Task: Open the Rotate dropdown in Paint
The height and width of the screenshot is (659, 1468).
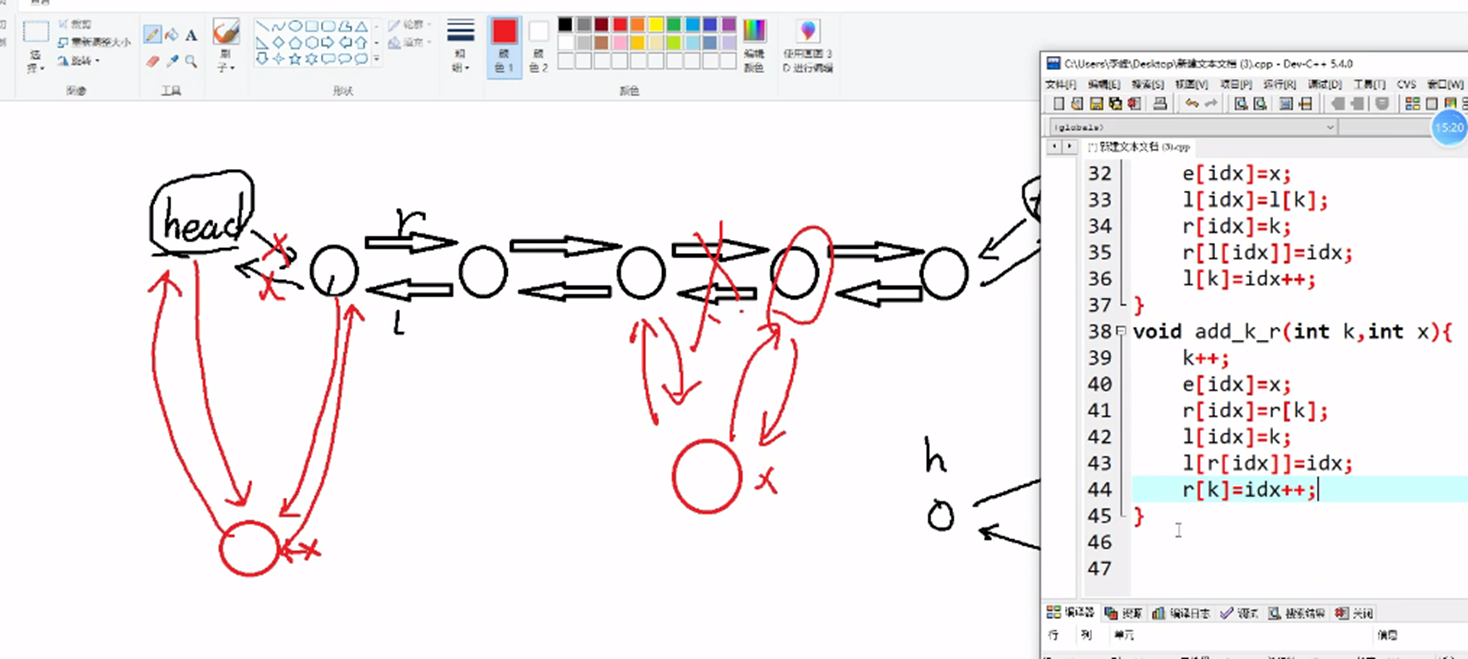Action: click(80, 61)
